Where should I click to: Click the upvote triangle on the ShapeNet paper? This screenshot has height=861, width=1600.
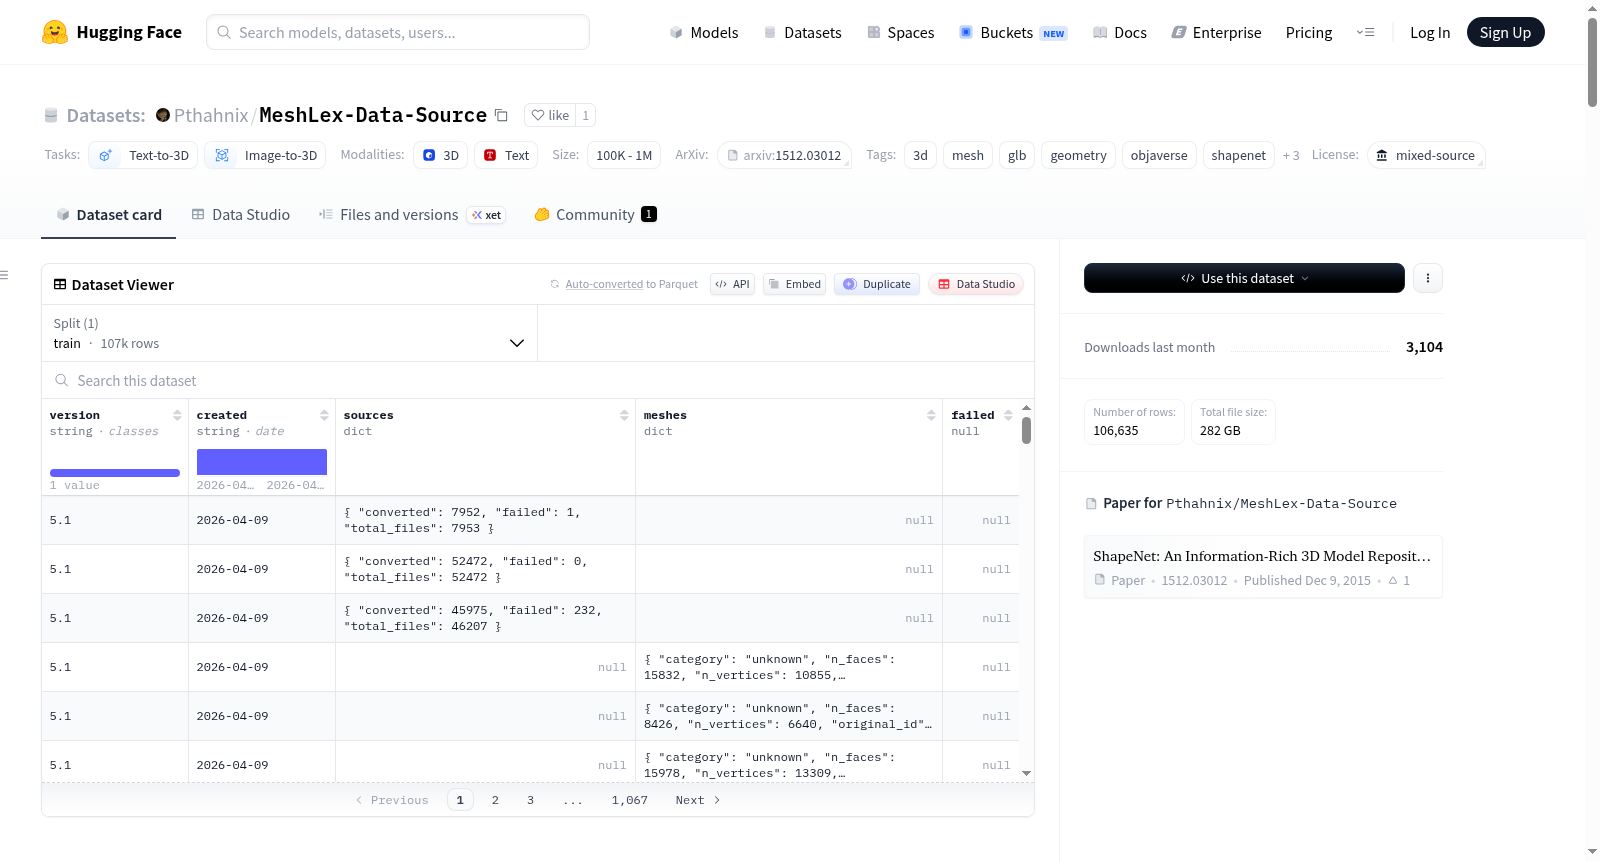coord(1393,580)
